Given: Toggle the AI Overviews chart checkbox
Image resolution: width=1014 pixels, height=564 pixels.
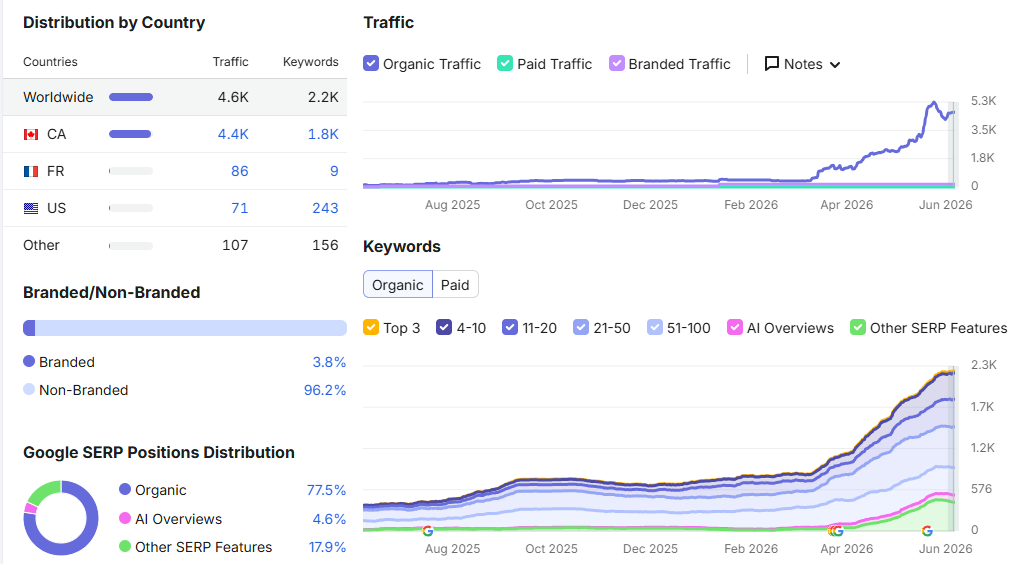Looking at the screenshot, I should tap(735, 327).
